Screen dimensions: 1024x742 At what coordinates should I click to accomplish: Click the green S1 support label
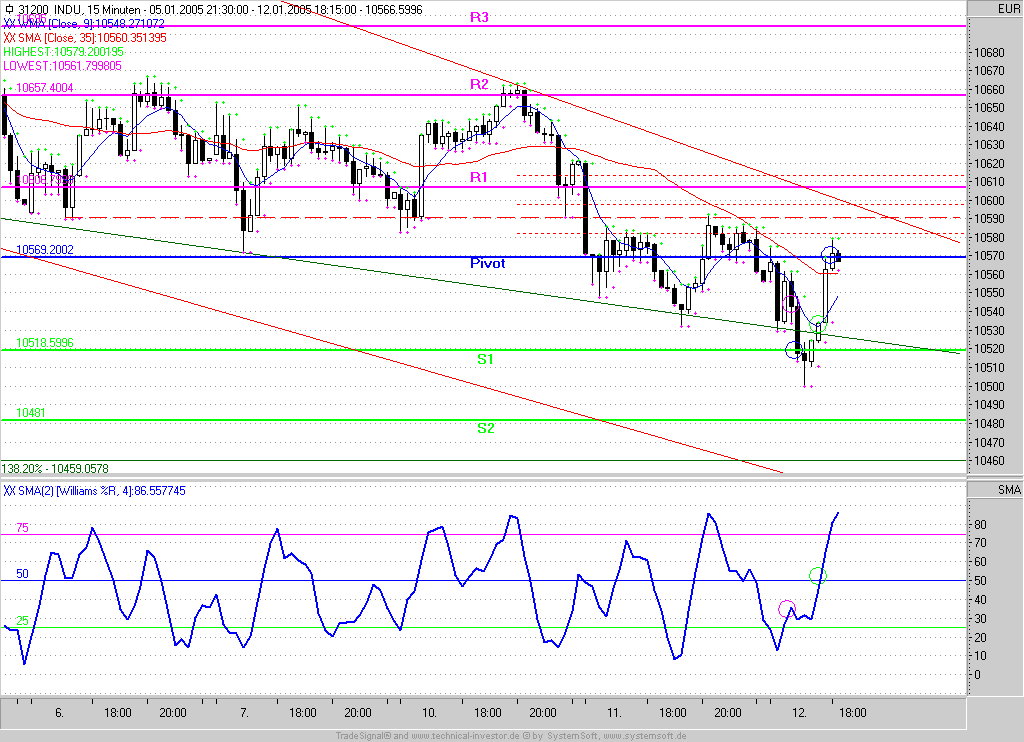485,359
